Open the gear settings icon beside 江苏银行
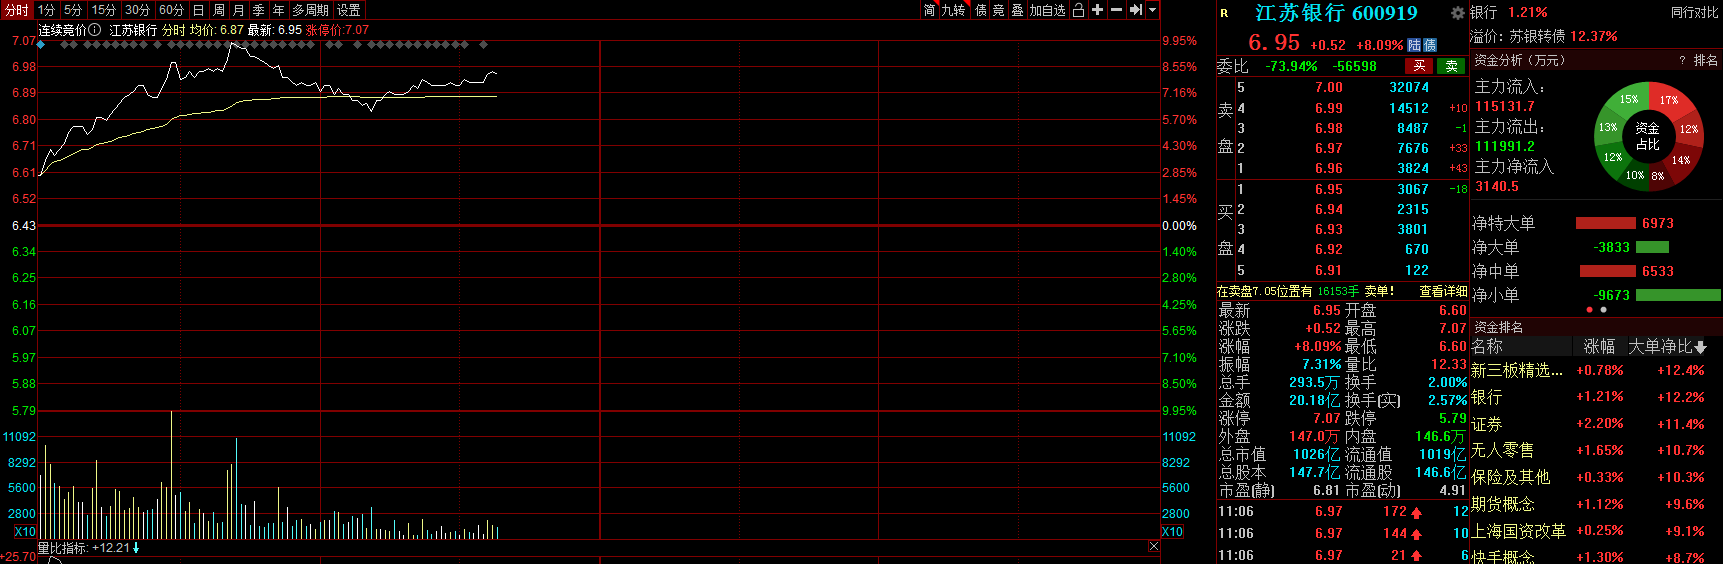This screenshot has width=1723, height=564. 1457,13
